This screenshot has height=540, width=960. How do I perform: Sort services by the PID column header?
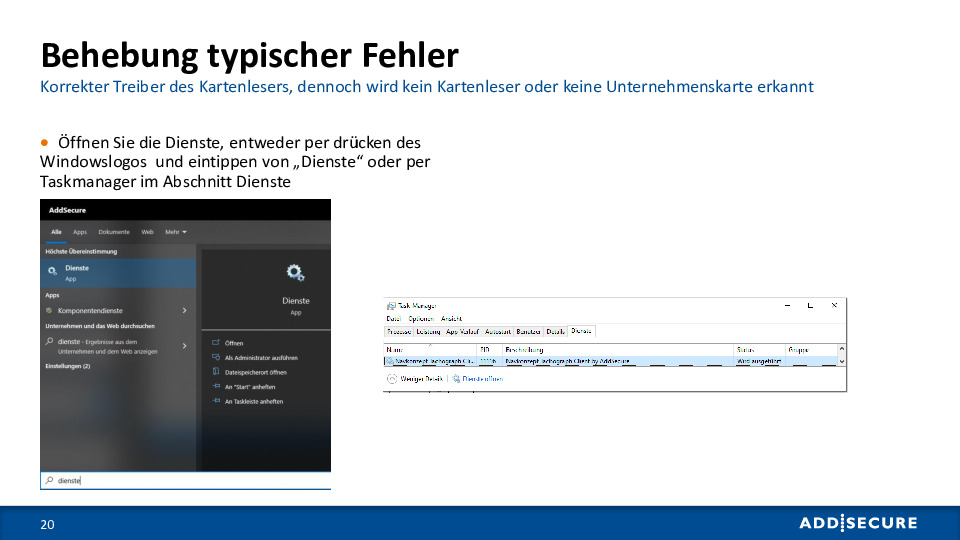(490, 350)
